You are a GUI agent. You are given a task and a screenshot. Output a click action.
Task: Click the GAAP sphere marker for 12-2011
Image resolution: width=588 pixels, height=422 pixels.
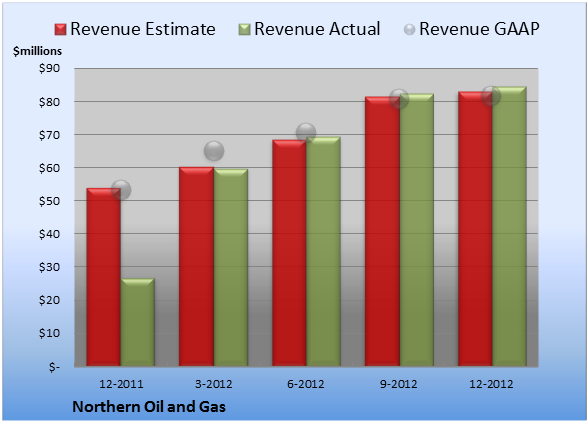tap(121, 190)
